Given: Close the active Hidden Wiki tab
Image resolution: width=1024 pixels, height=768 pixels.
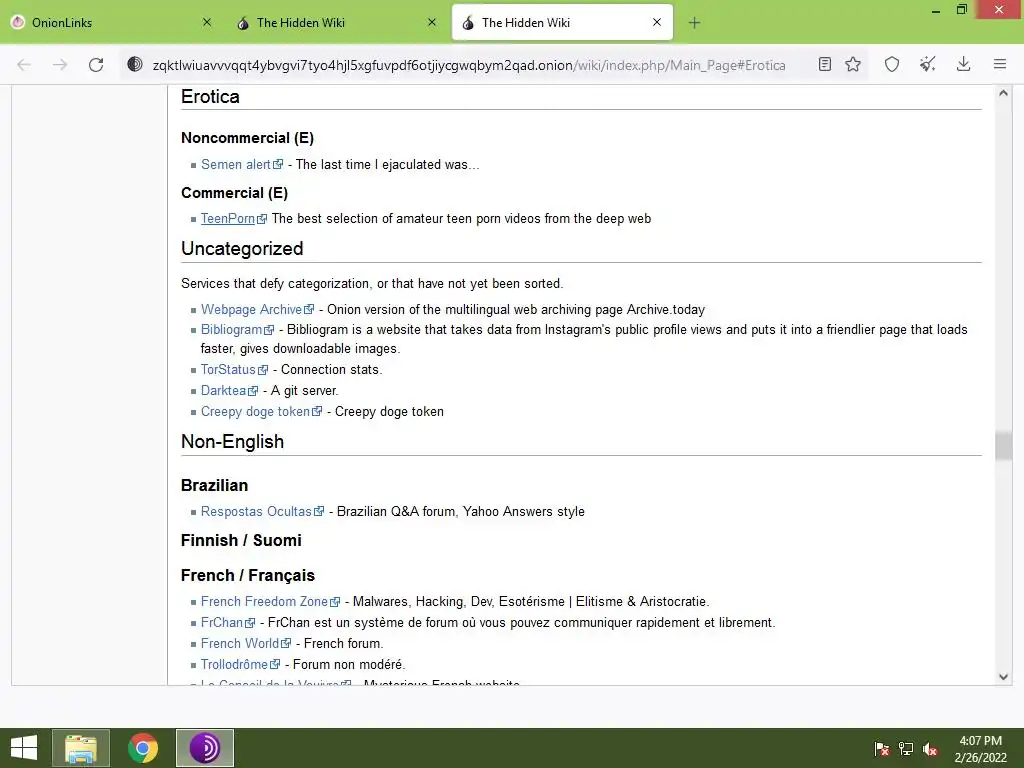Looking at the screenshot, I should point(657,22).
